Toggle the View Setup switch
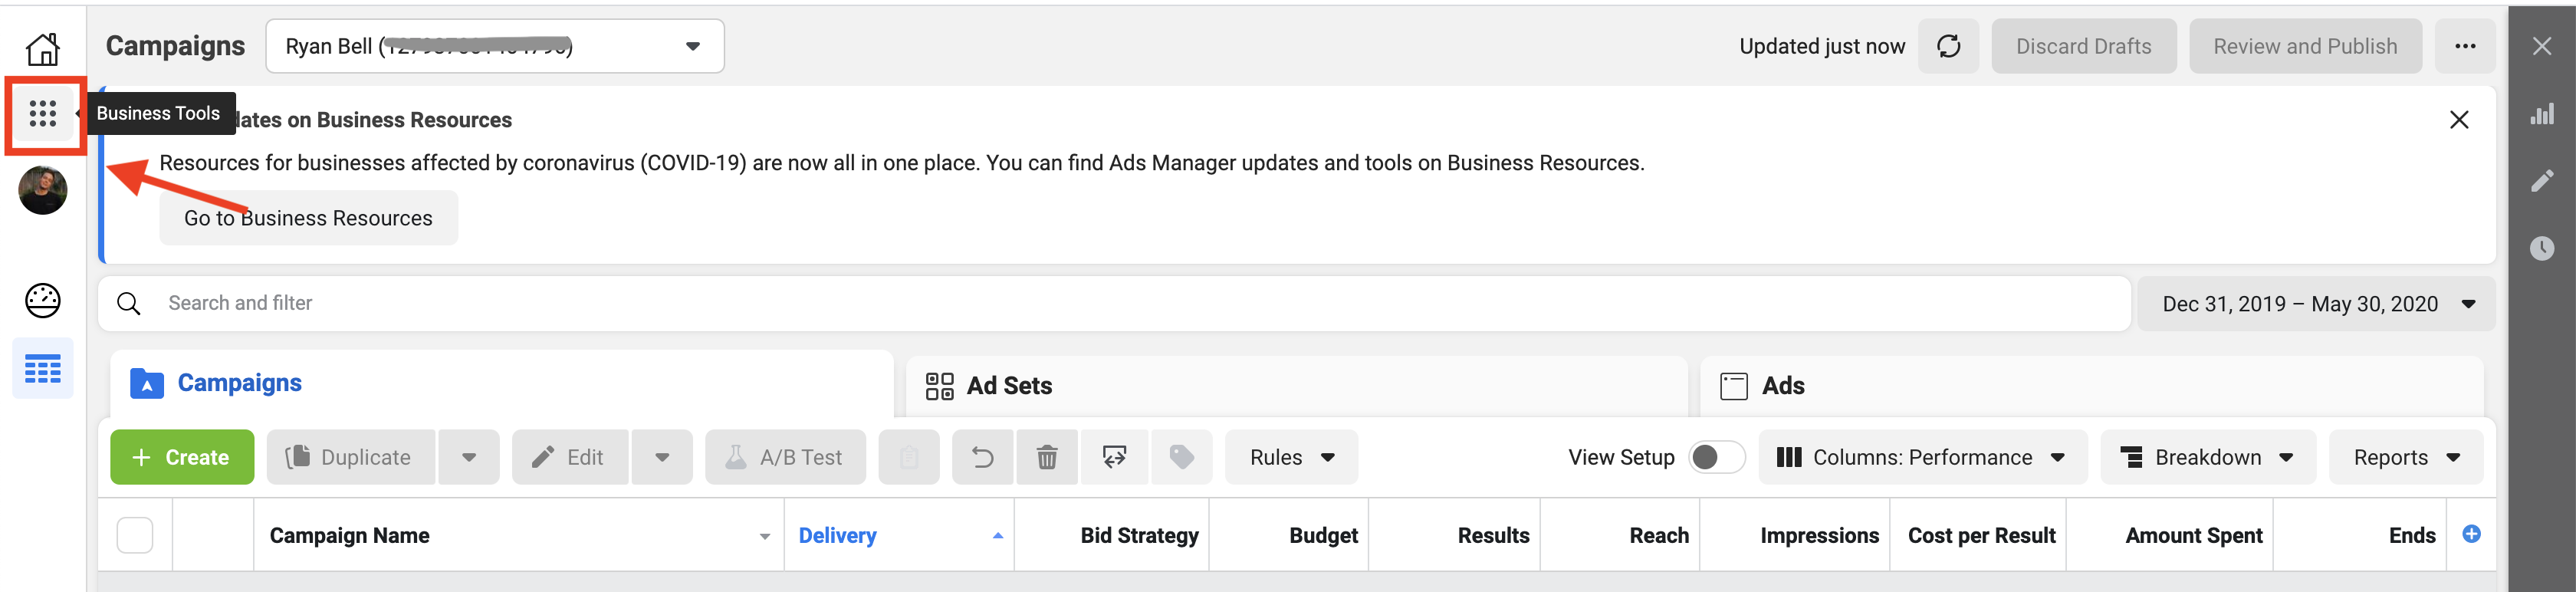 tap(1716, 457)
